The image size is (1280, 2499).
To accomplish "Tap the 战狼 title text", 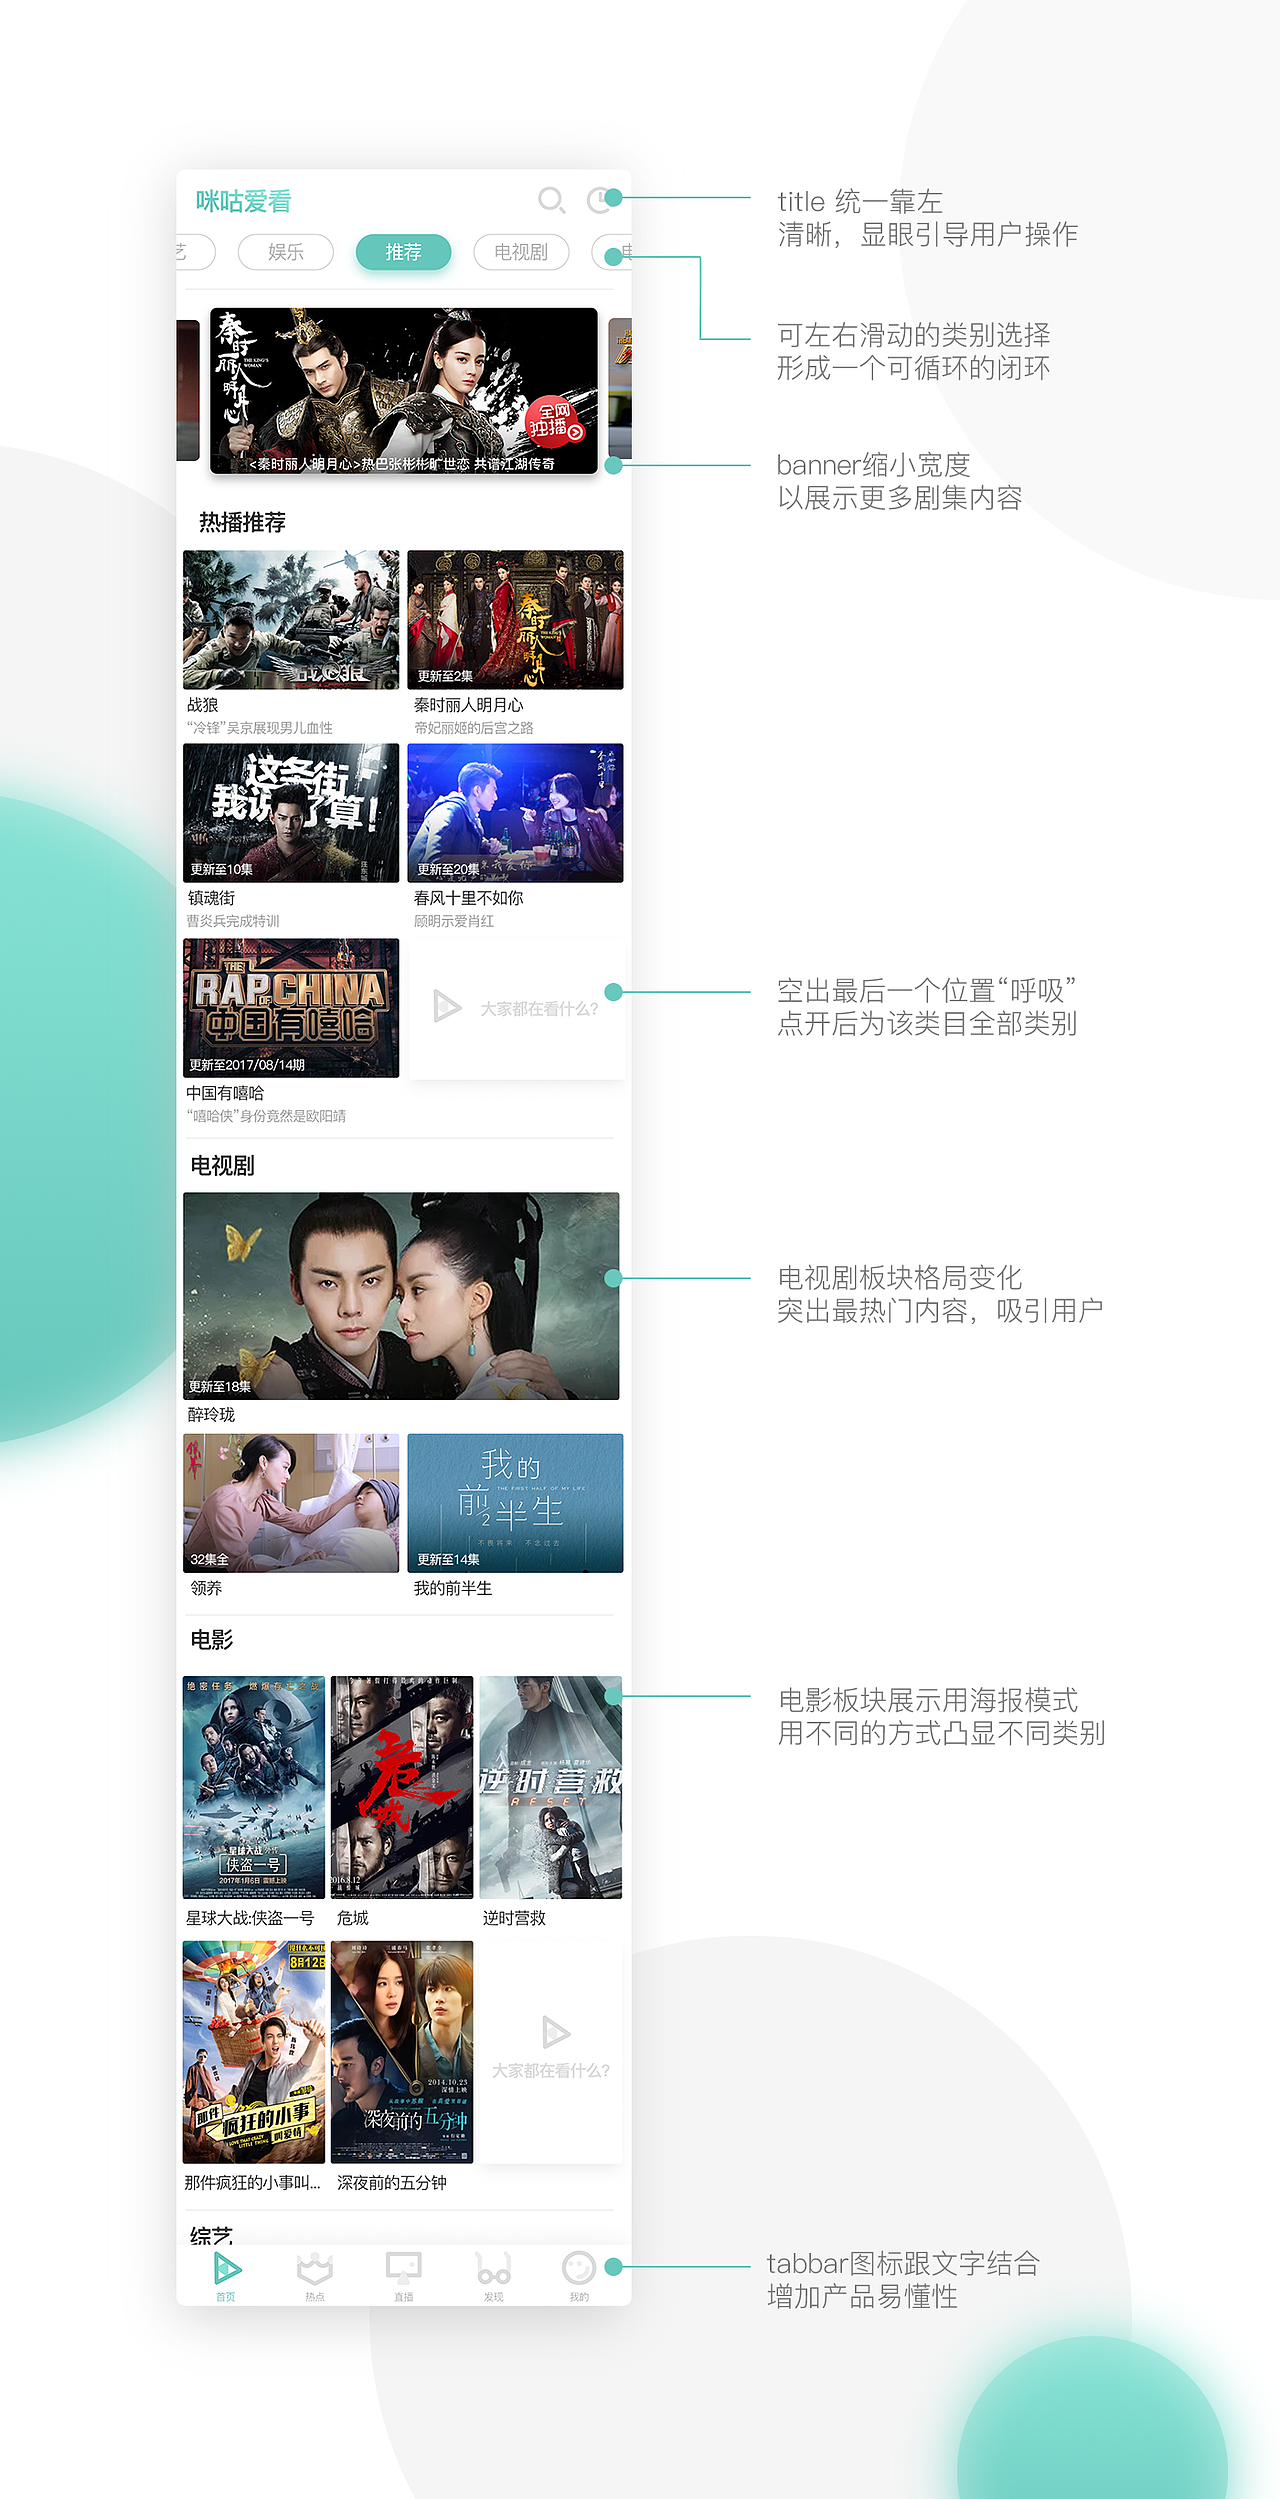I will click(203, 705).
